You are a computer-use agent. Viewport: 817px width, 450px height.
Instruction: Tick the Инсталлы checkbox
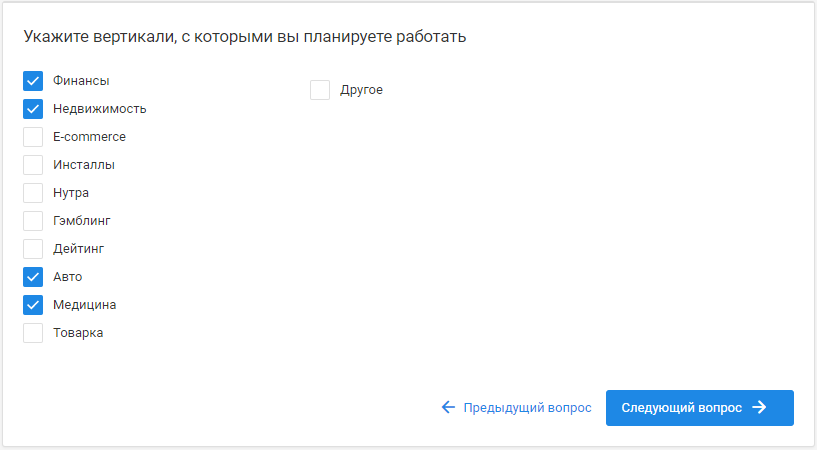click(33, 165)
